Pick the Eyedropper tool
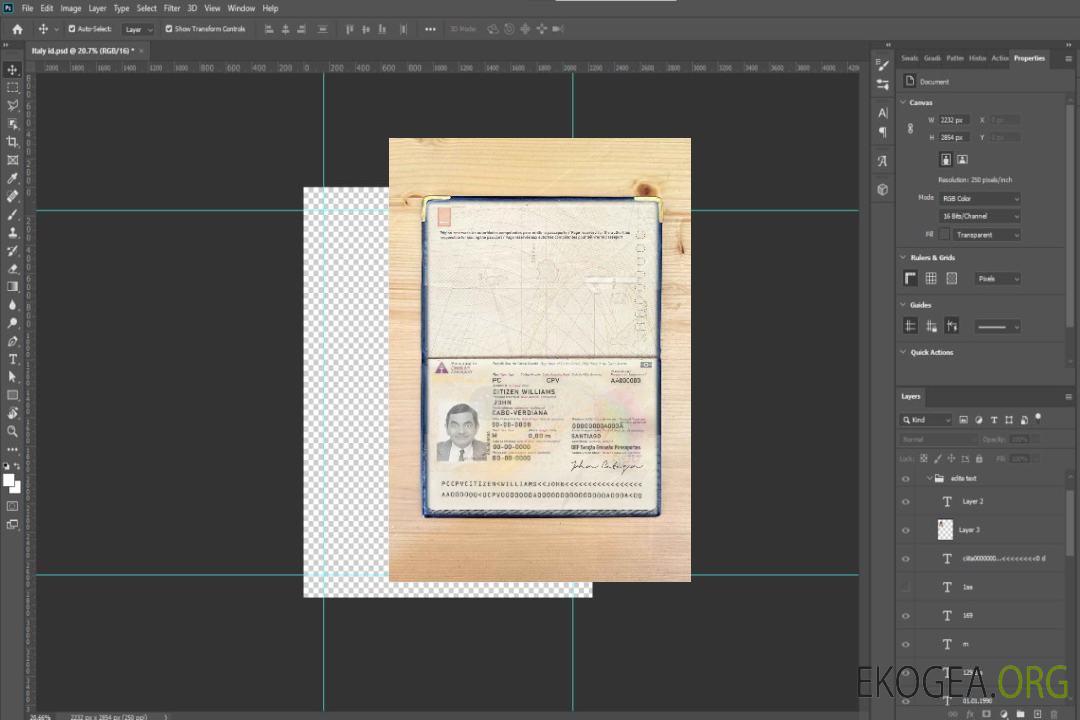1080x720 pixels. pos(13,178)
